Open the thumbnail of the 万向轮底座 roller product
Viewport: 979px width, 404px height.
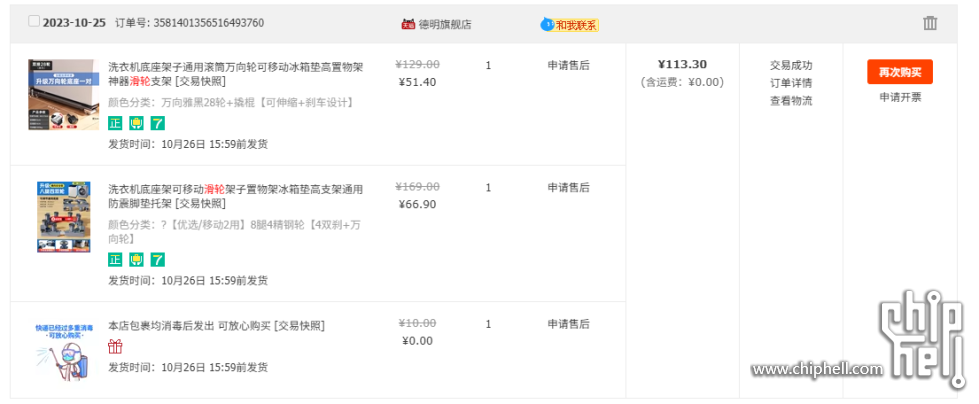pyautogui.click(x=64, y=94)
